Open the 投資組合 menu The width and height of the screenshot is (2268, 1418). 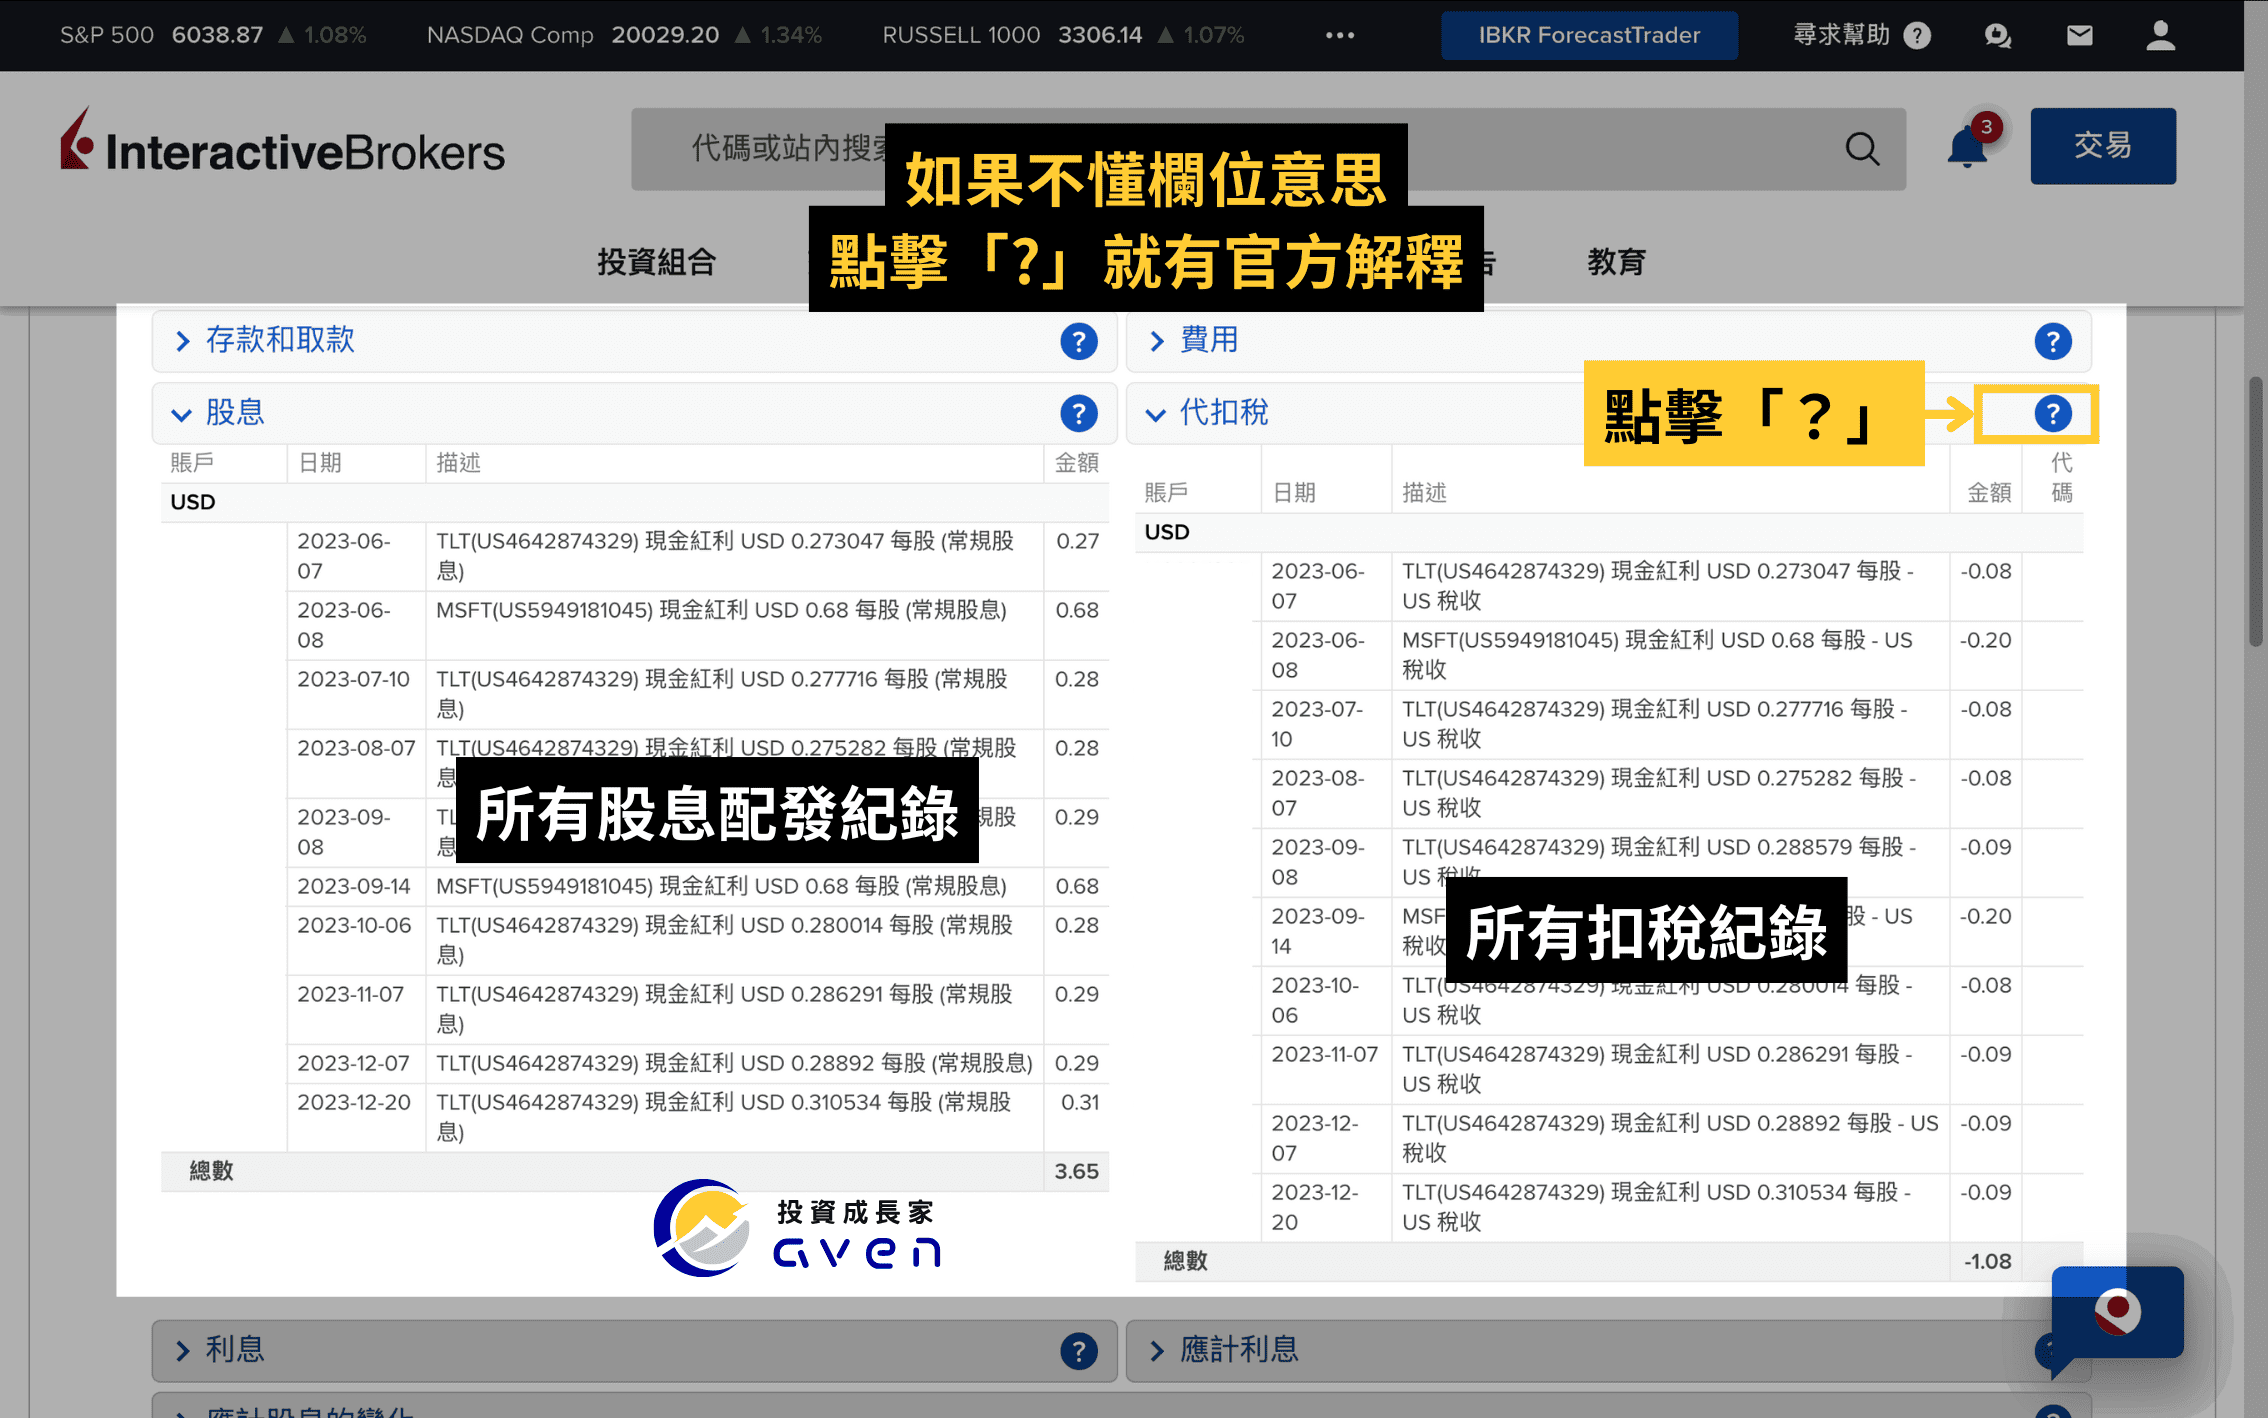(x=656, y=262)
